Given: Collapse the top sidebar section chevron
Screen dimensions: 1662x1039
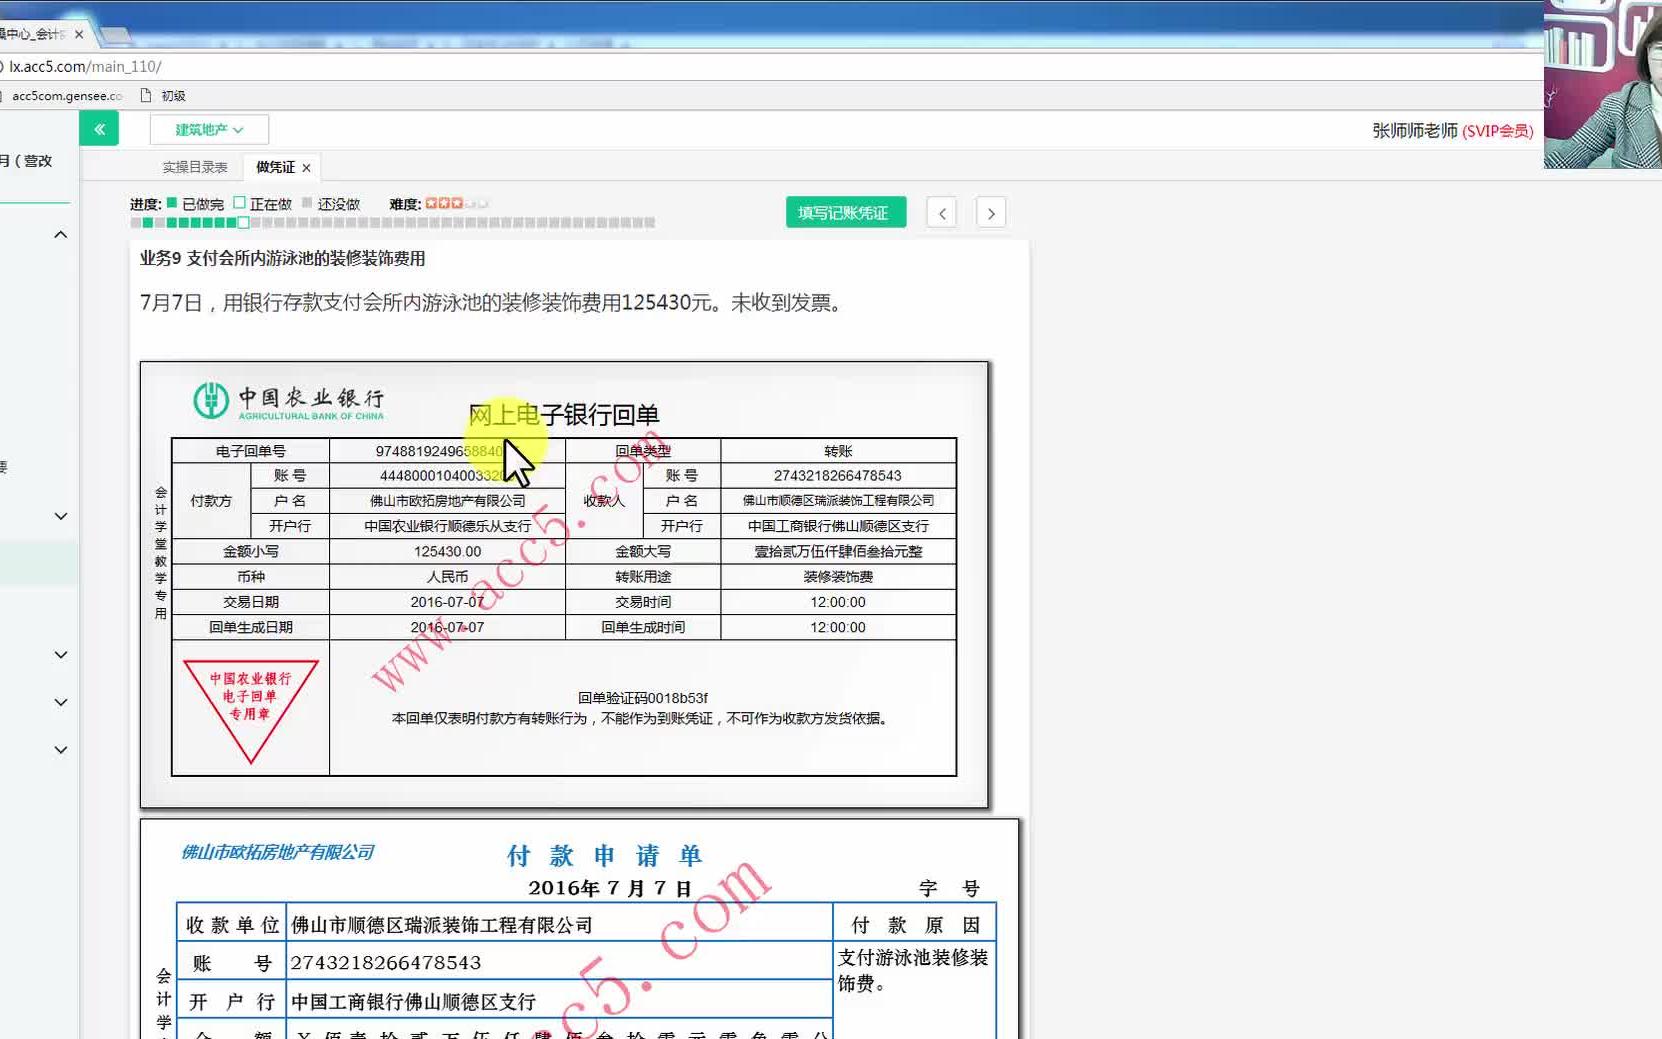Looking at the screenshot, I should tap(60, 233).
